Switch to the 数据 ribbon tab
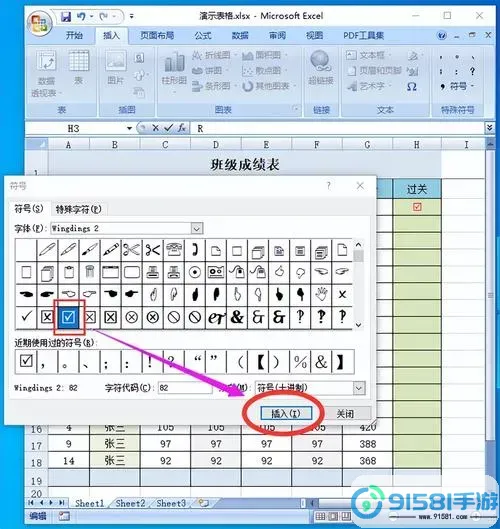The height and width of the screenshot is (529, 500). (240, 35)
